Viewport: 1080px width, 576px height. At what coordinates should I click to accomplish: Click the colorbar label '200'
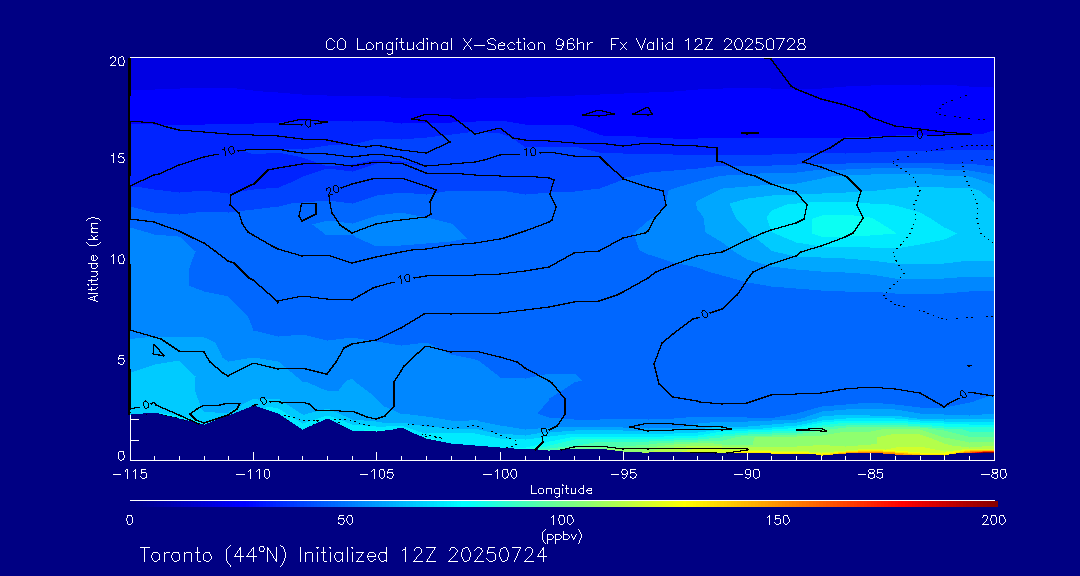tap(993, 520)
